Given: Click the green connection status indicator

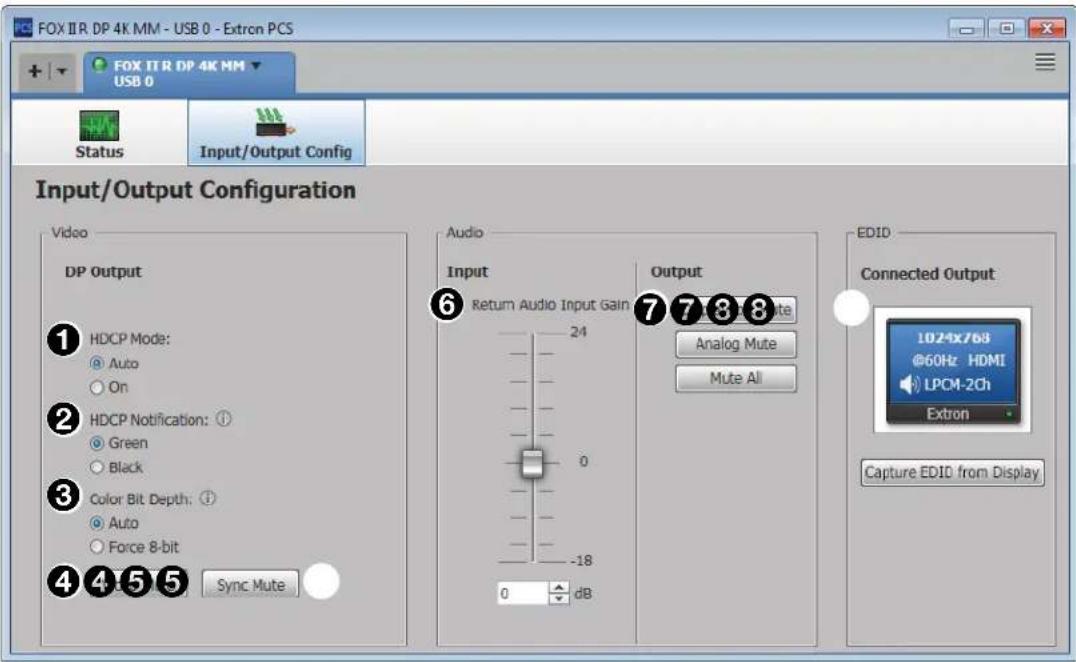Looking at the screenshot, I should 100,65.
